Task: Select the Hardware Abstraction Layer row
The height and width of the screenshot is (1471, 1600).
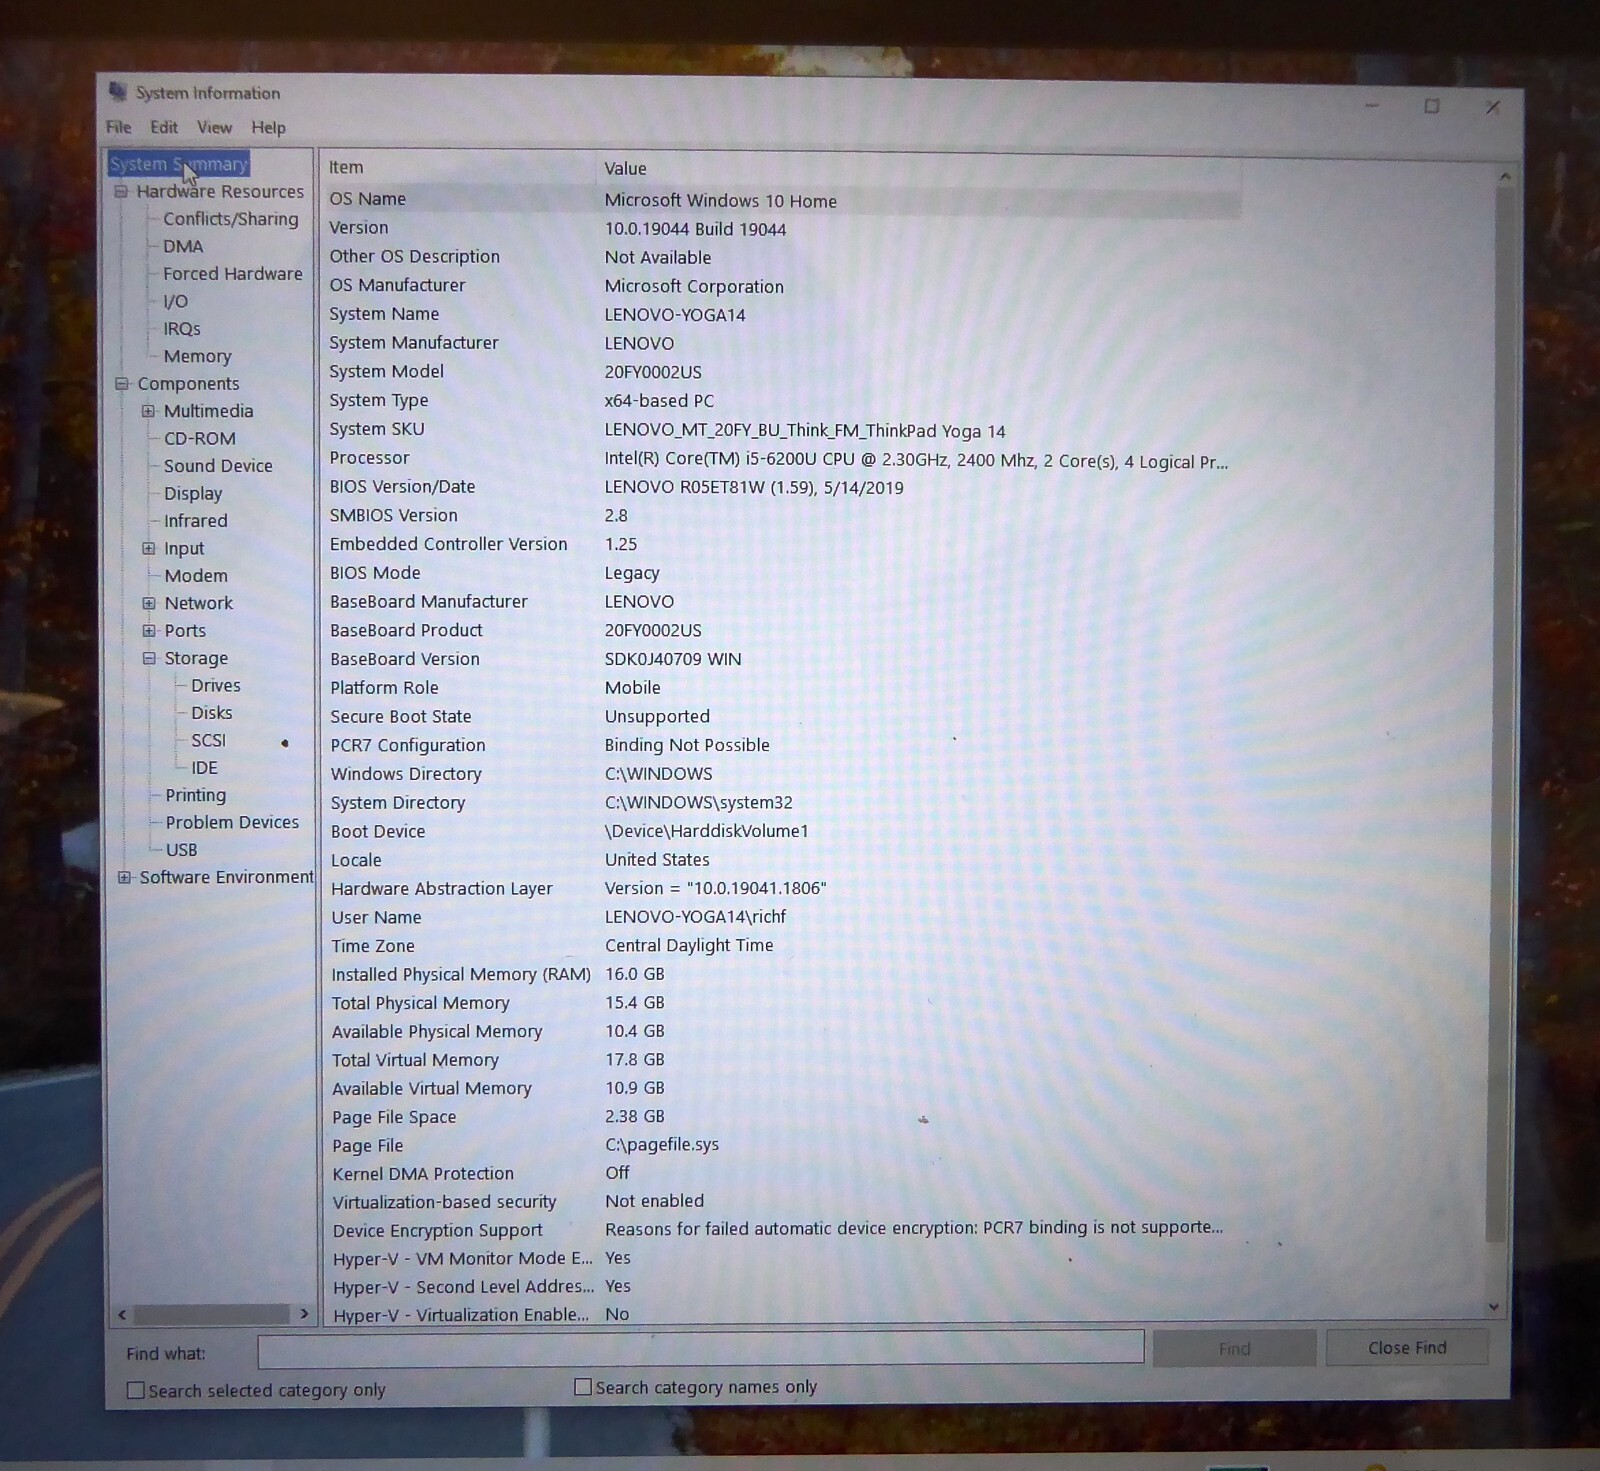Action: pyautogui.click(x=779, y=888)
